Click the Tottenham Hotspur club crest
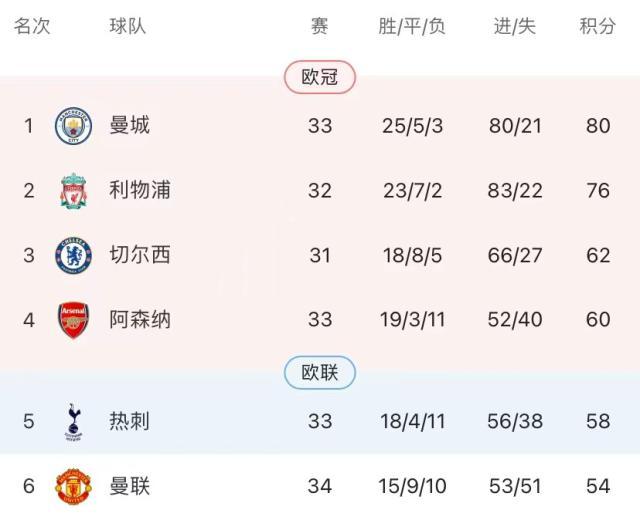 [73, 421]
